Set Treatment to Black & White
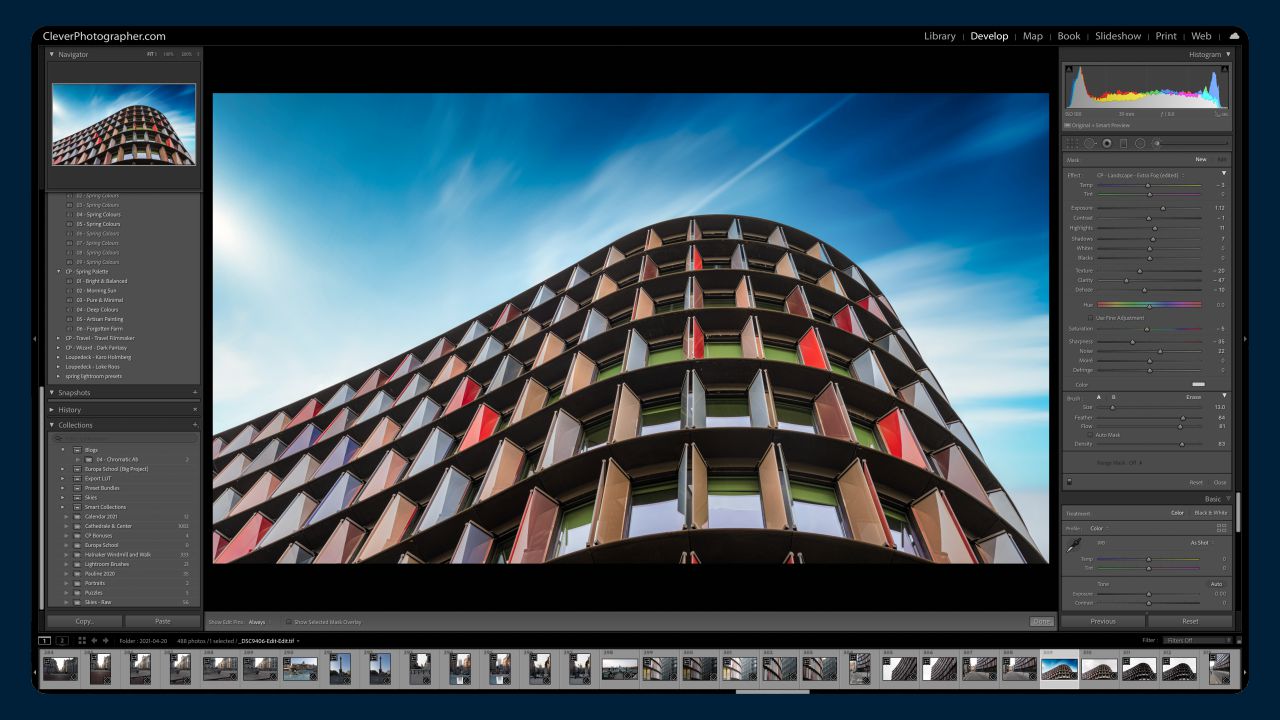This screenshot has width=1280, height=720. 1211,513
